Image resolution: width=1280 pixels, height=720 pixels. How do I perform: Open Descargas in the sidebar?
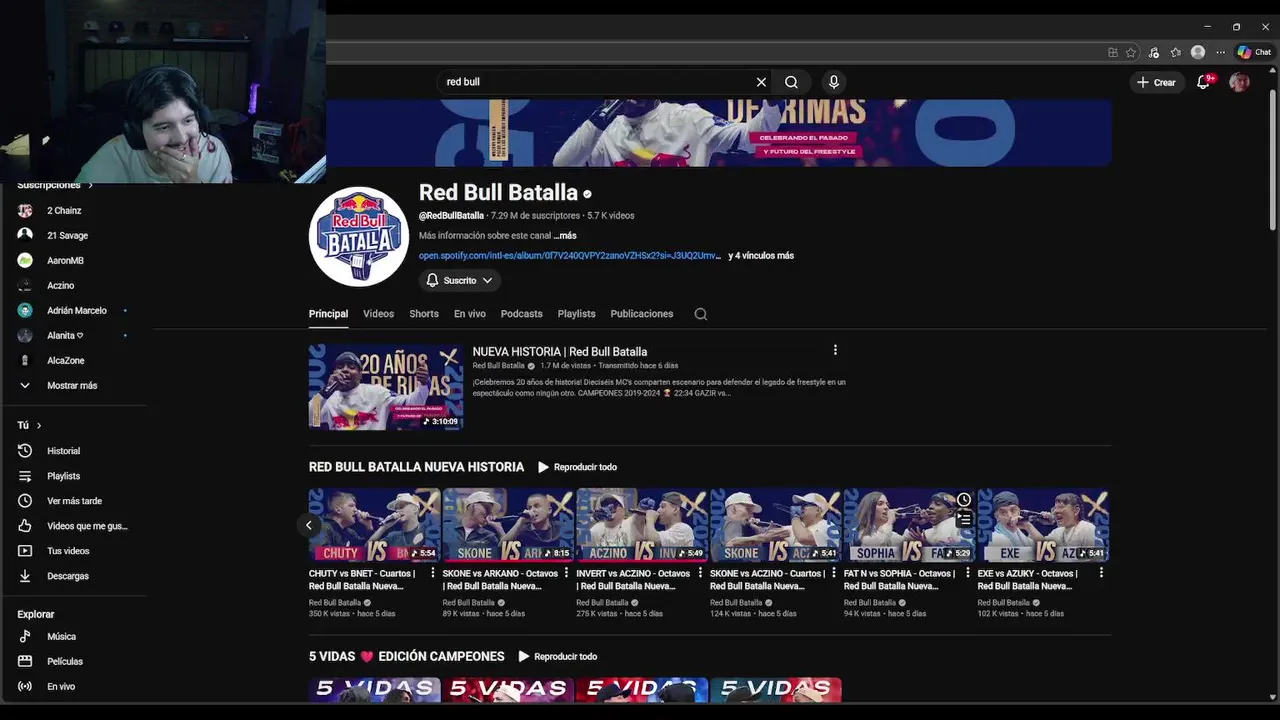pyautogui.click(x=72, y=576)
